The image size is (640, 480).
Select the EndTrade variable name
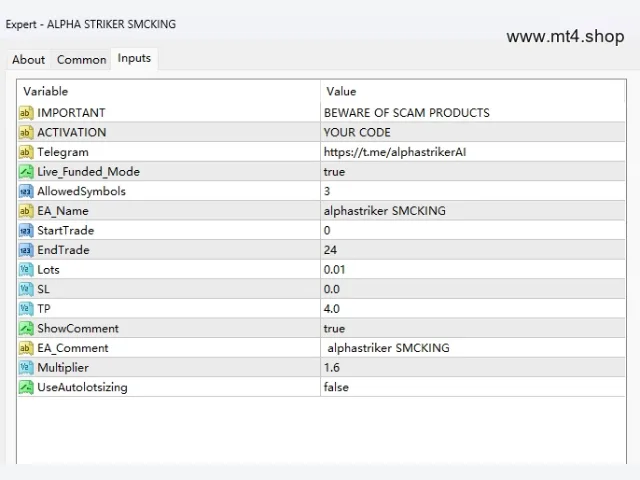coord(63,250)
